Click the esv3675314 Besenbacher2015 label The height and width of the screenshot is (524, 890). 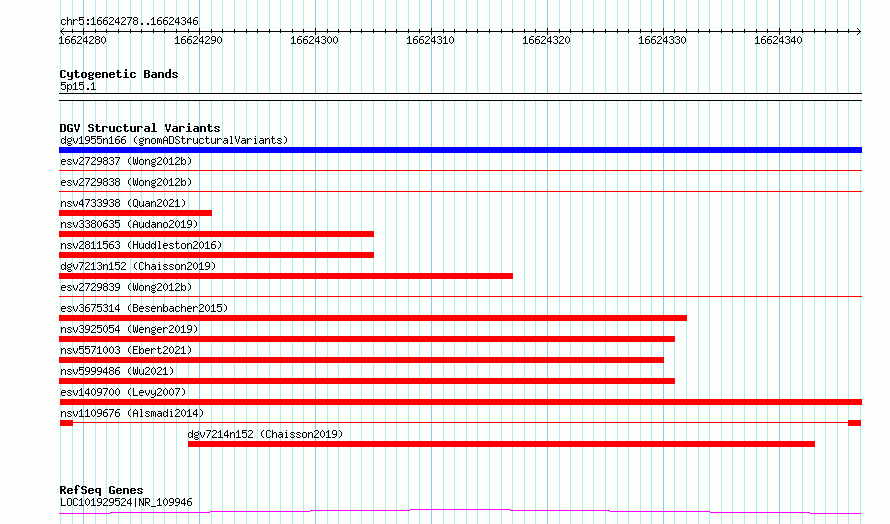(144, 308)
